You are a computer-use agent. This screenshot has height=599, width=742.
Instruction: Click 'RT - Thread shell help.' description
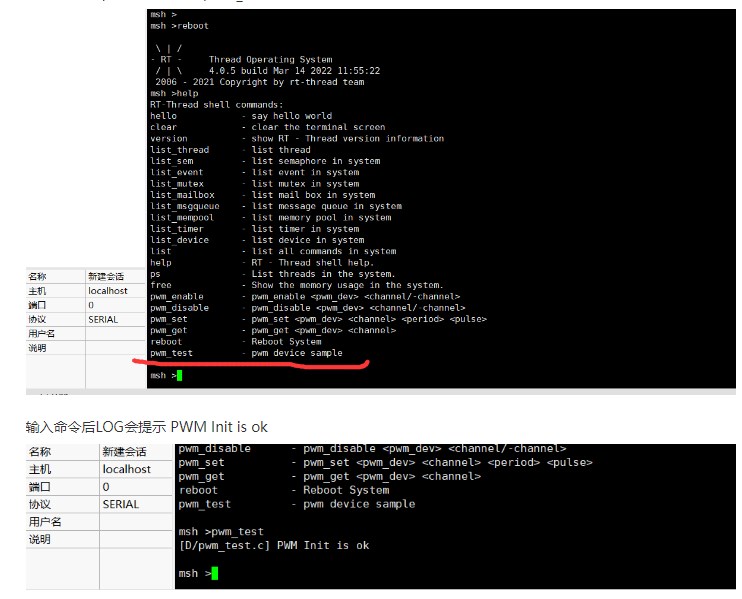click(x=312, y=263)
